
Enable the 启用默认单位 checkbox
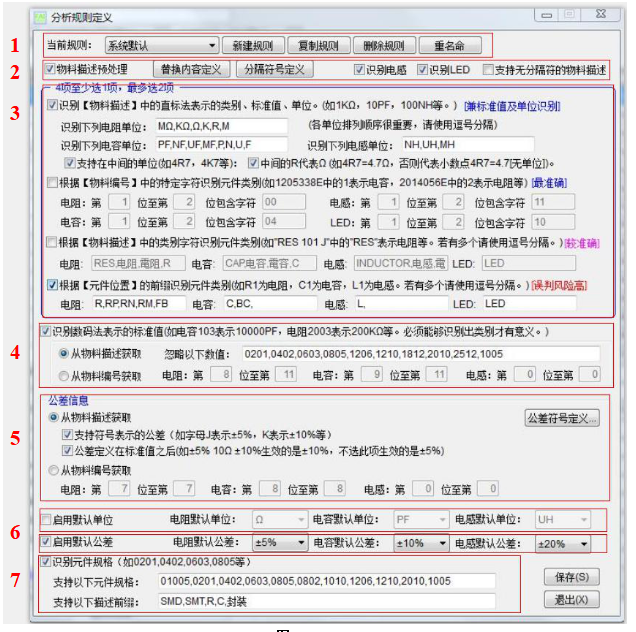[x=46, y=520]
